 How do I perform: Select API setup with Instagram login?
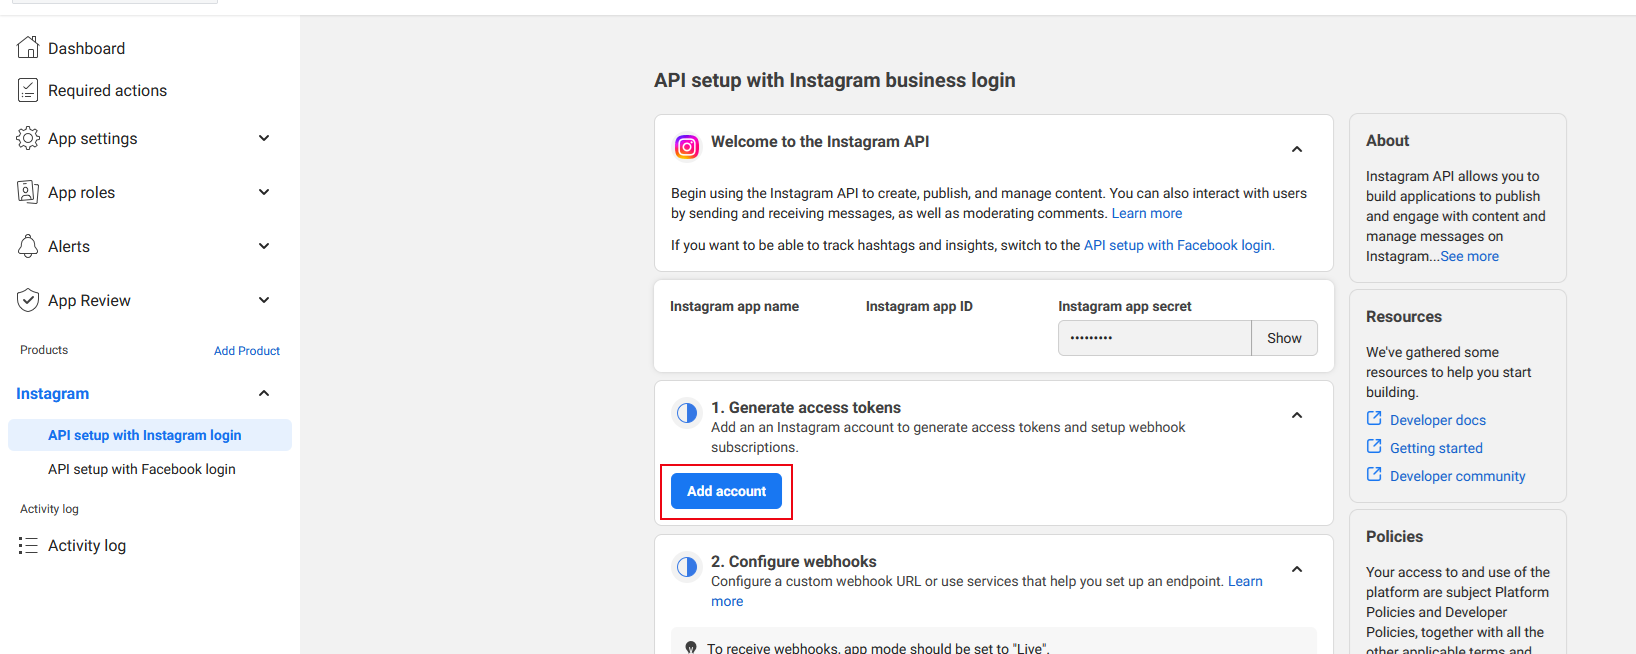(x=150, y=435)
